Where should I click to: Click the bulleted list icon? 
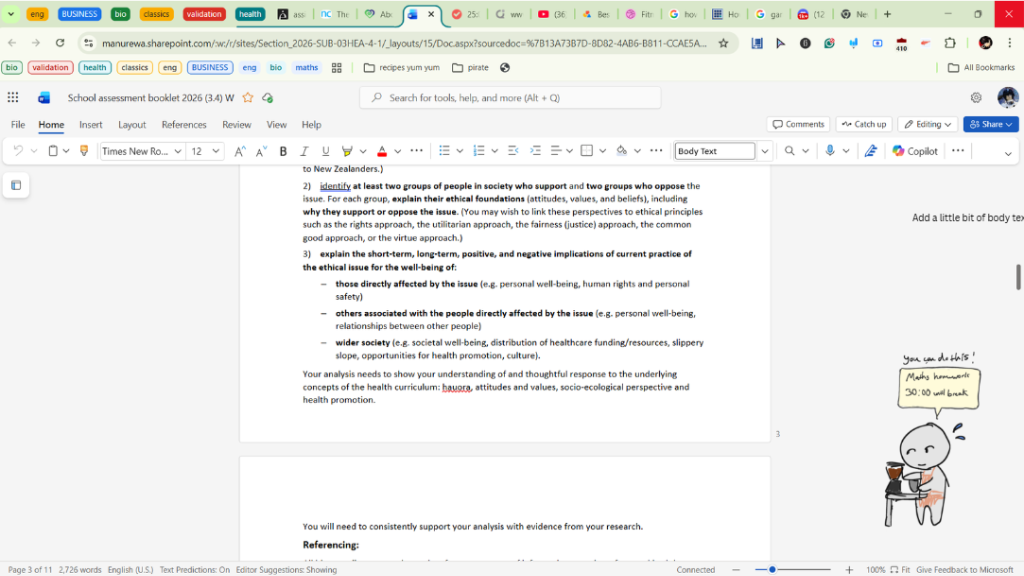pyautogui.click(x=444, y=151)
